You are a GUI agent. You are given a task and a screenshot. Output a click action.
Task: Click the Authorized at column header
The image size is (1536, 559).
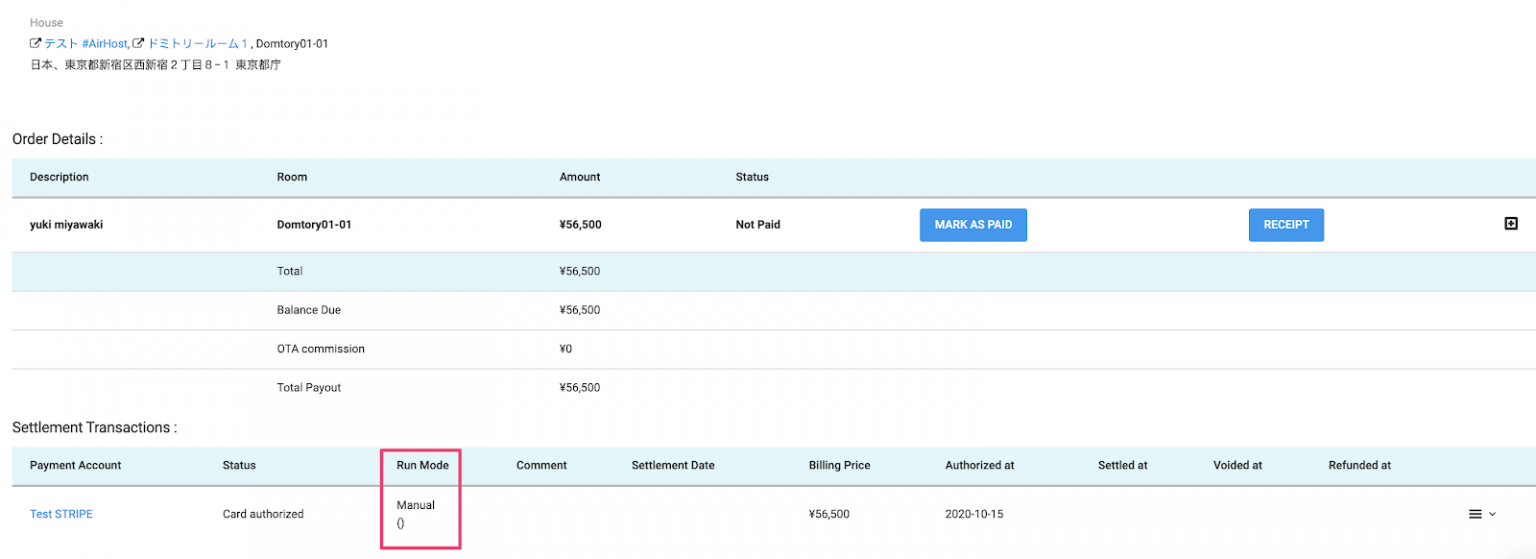980,465
